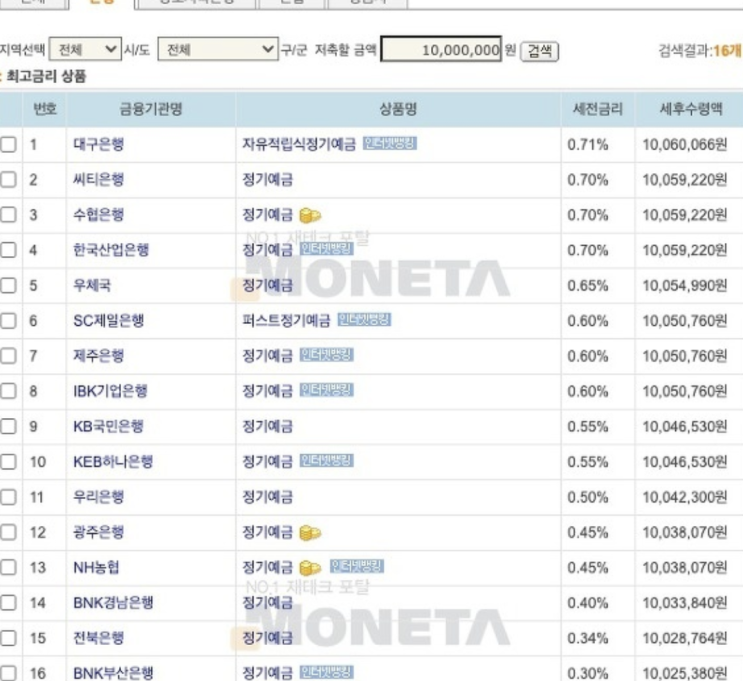Click the 상품명 column header
The image size is (743, 681).
398,109
